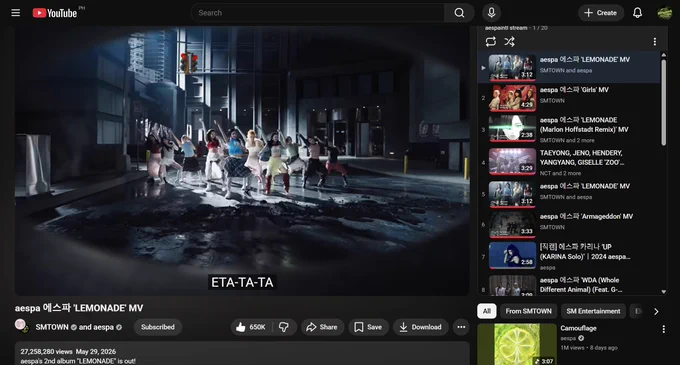Play aespa 'WDA (Whole Different Animal)' item
Viewport: 680px width, 365px height.
(569, 285)
